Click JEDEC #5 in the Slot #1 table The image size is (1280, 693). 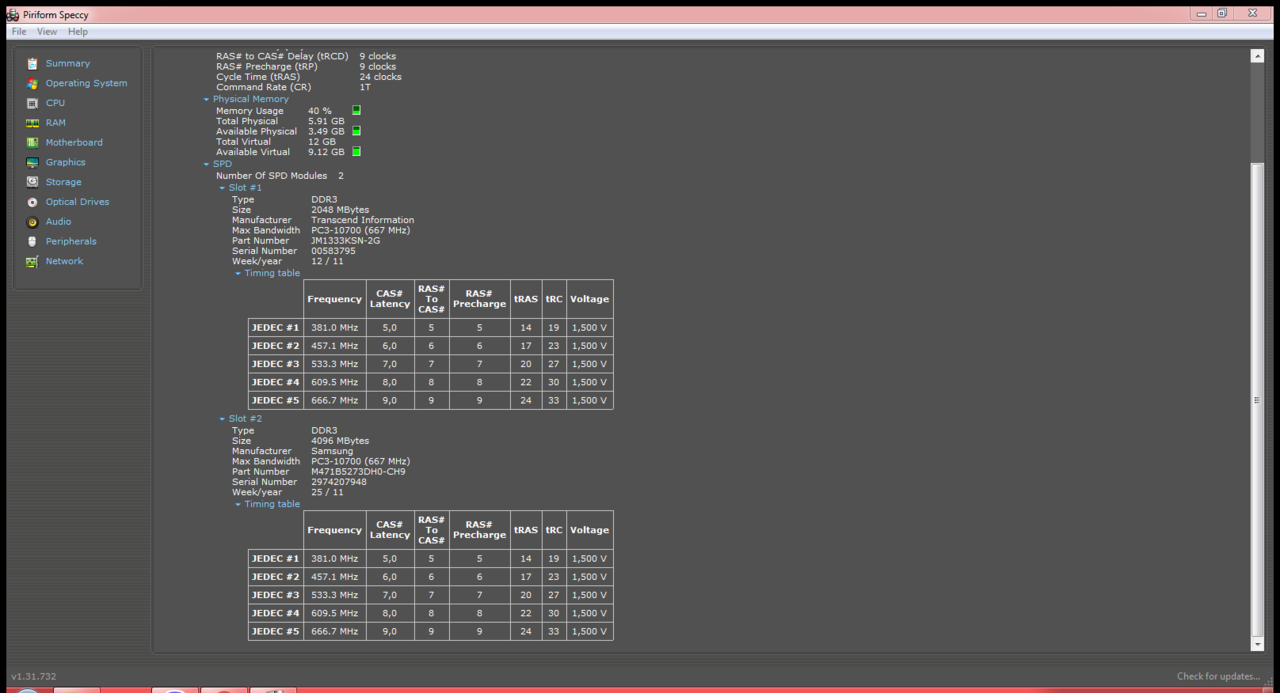(x=275, y=400)
